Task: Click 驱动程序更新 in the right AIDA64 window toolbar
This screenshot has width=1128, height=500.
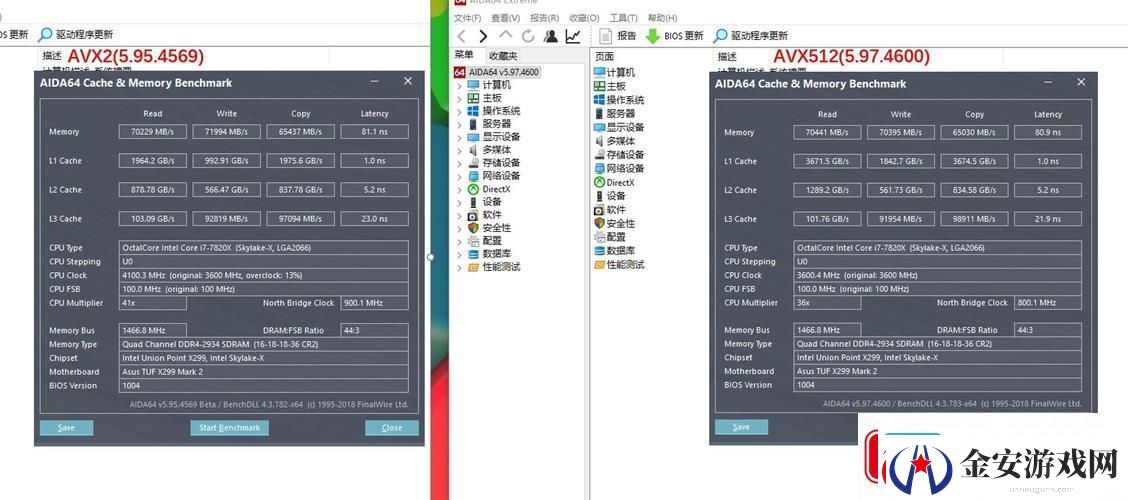Action: click(x=750, y=36)
